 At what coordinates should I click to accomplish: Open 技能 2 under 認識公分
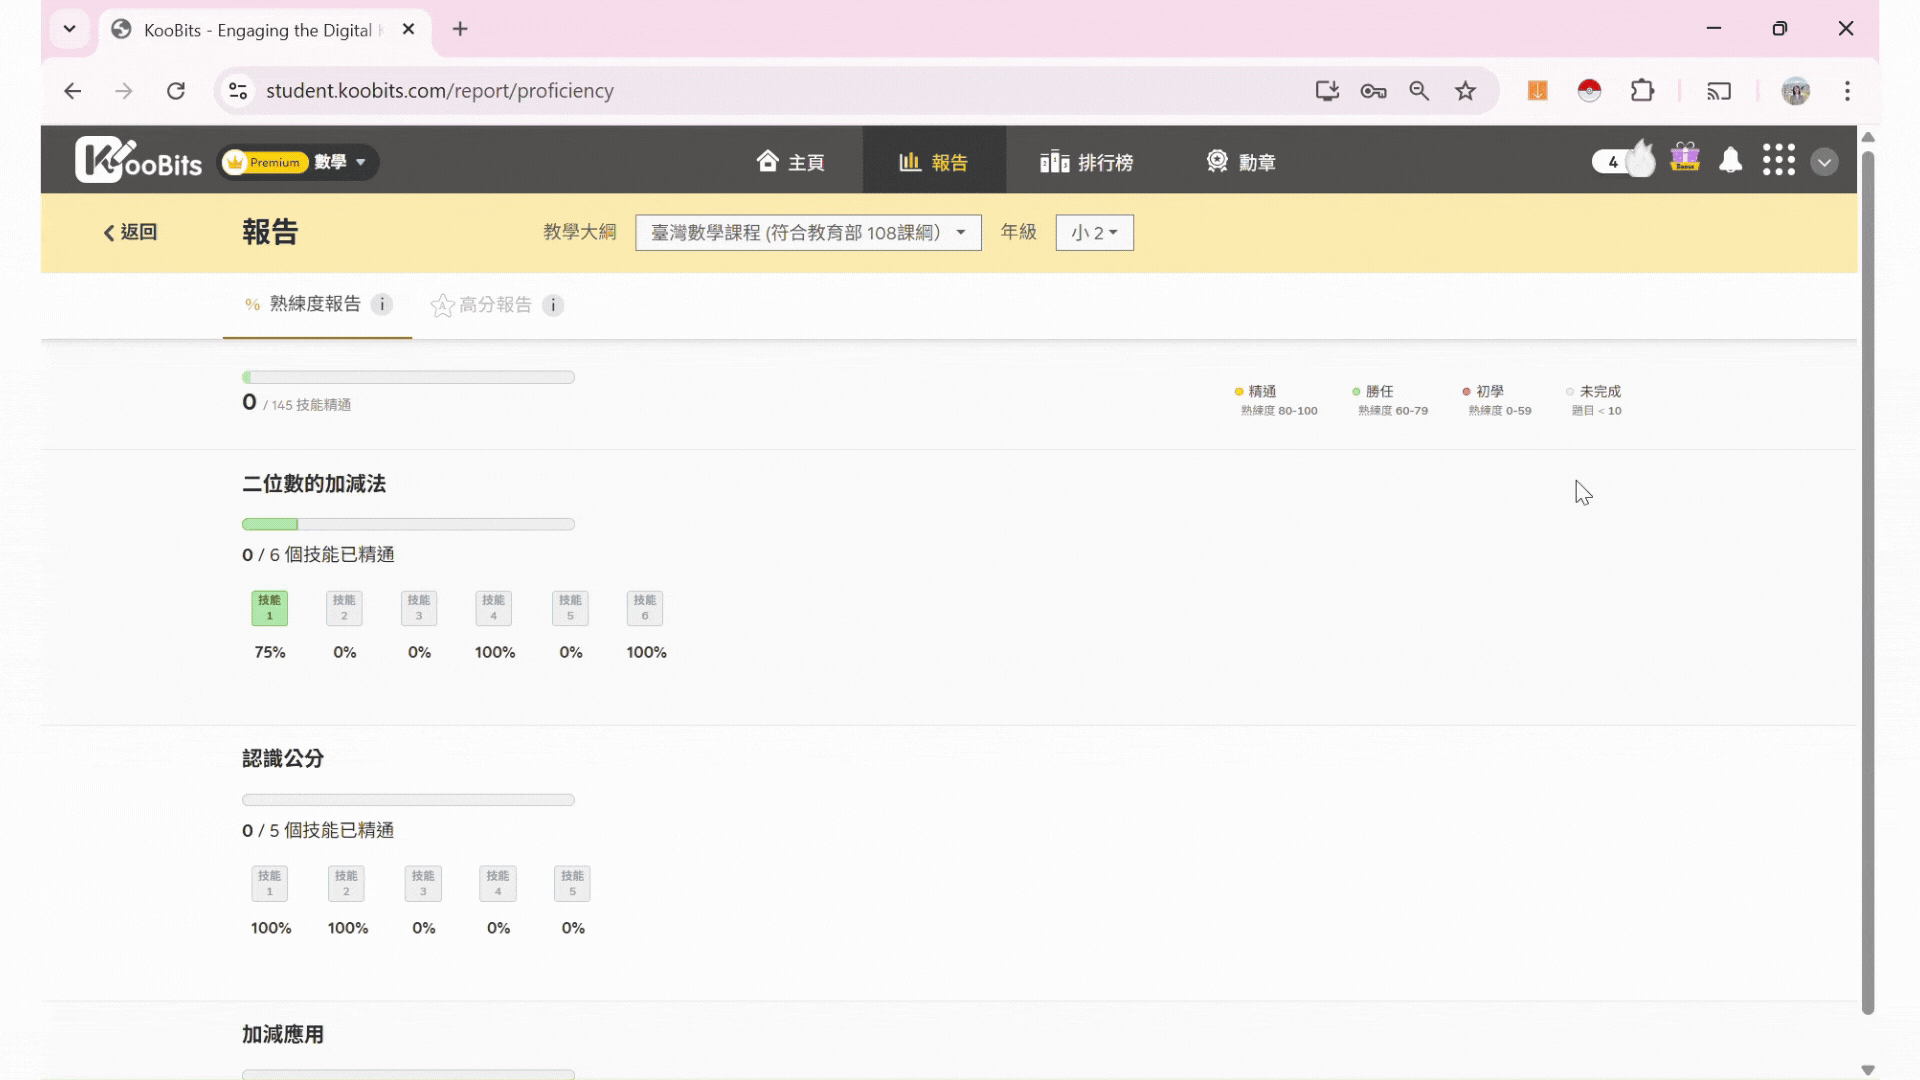coord(347,884)
